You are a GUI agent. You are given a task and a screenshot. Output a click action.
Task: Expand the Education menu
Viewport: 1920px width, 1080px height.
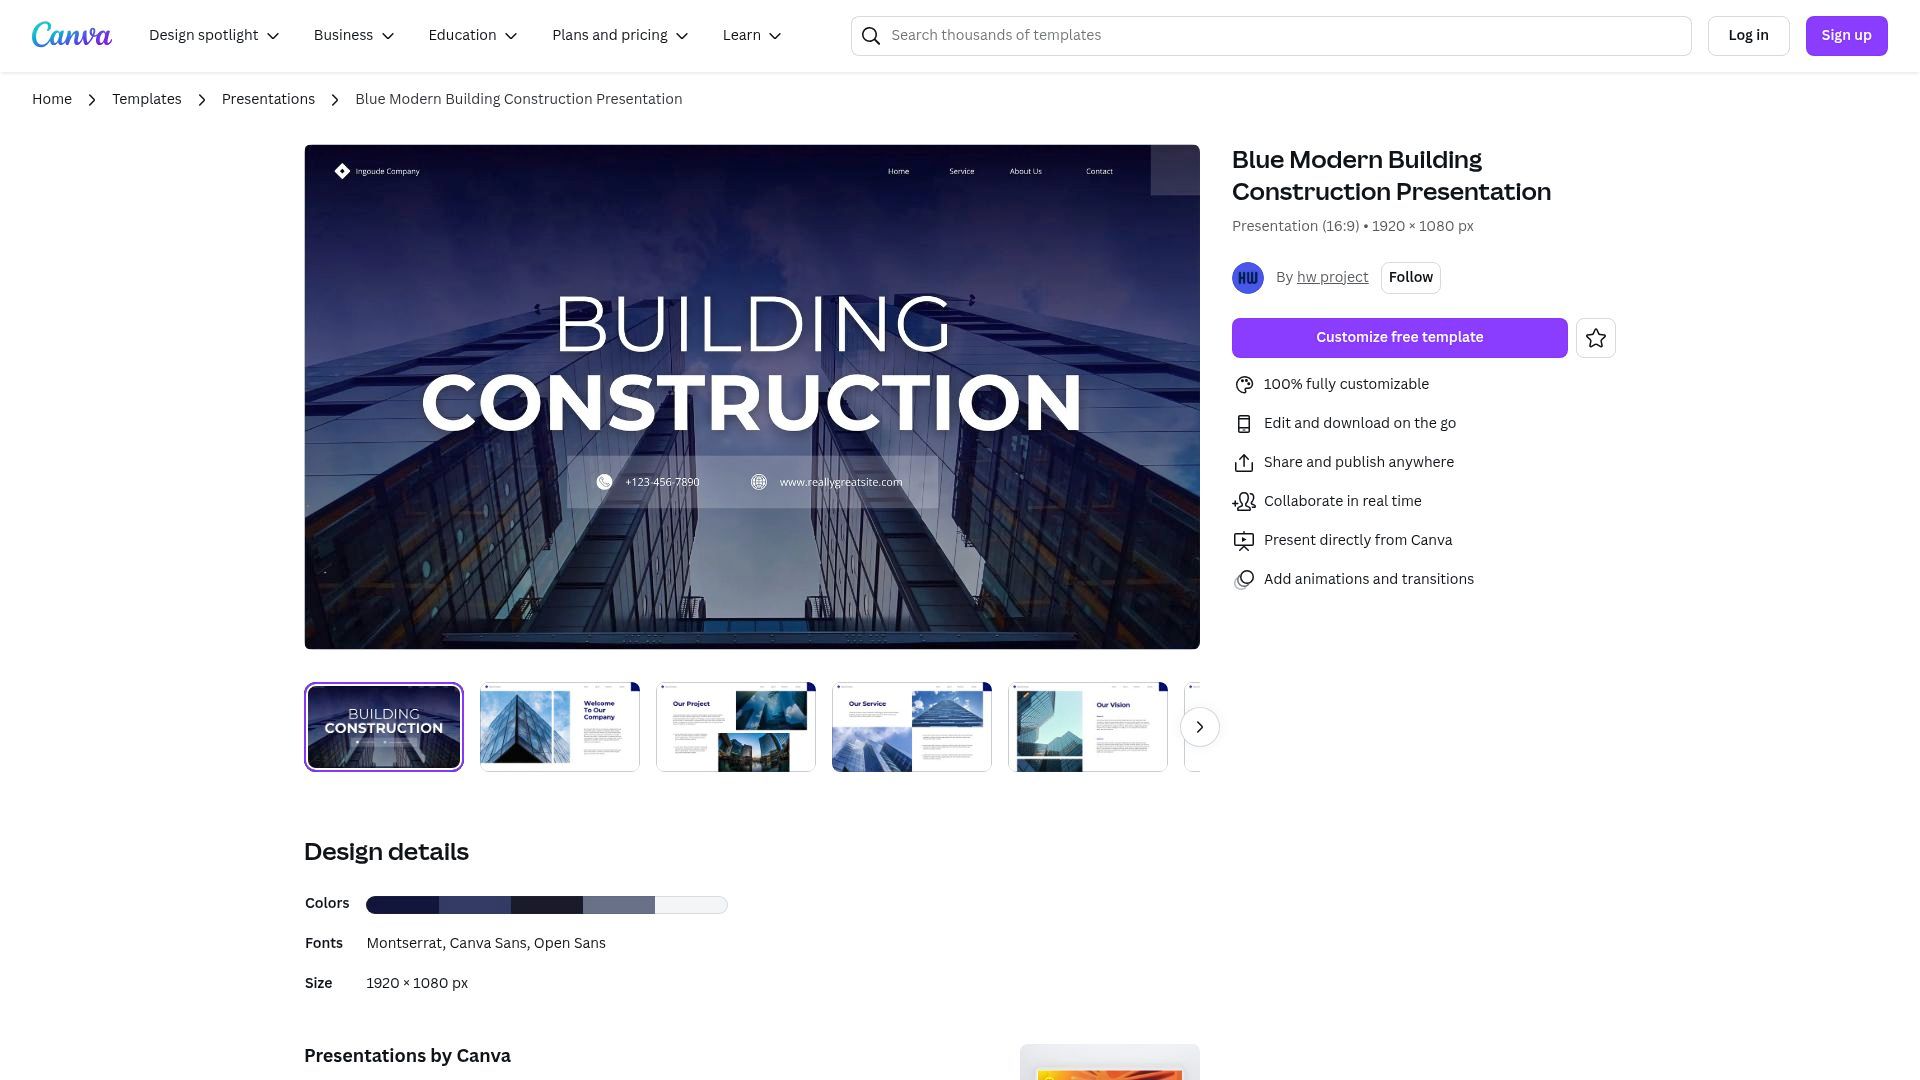[473, 35]
